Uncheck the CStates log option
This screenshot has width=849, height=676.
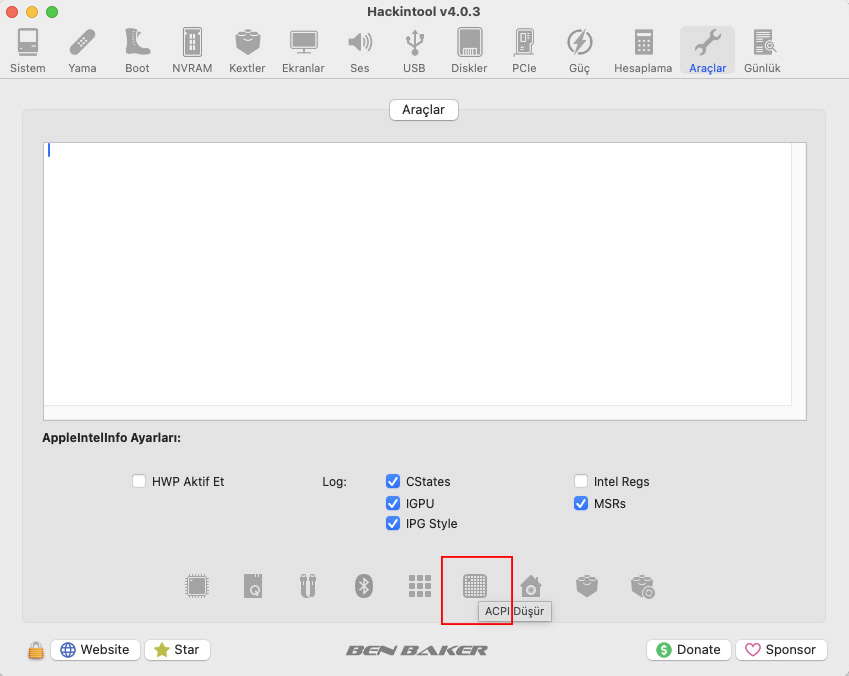393,481
